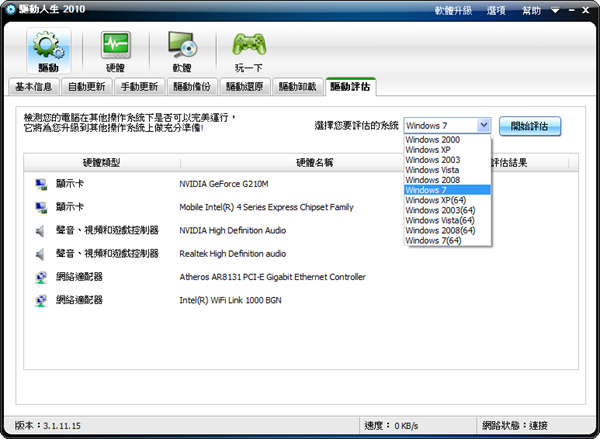Select the Realtek High Definition audio entry
600x439 pixels.
point(233,254)
